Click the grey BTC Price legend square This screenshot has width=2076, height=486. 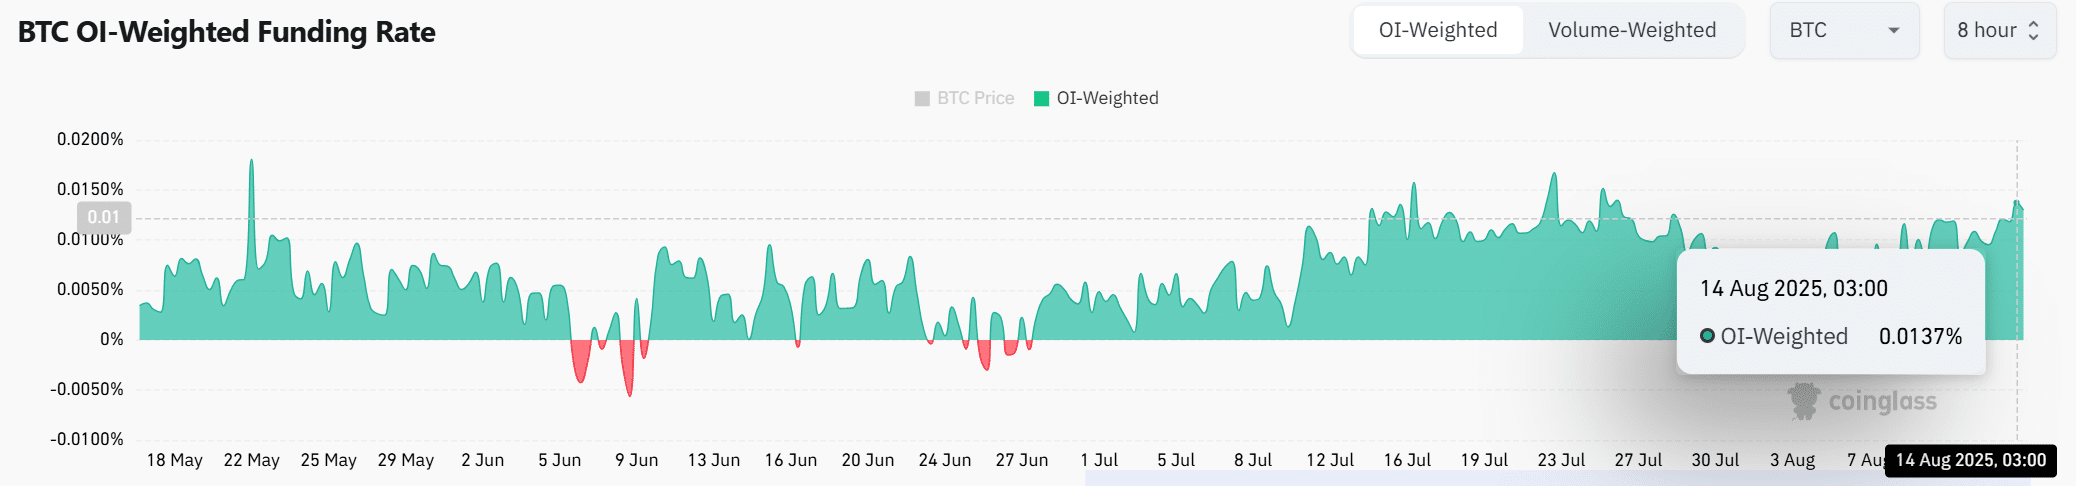pos(922,98)
